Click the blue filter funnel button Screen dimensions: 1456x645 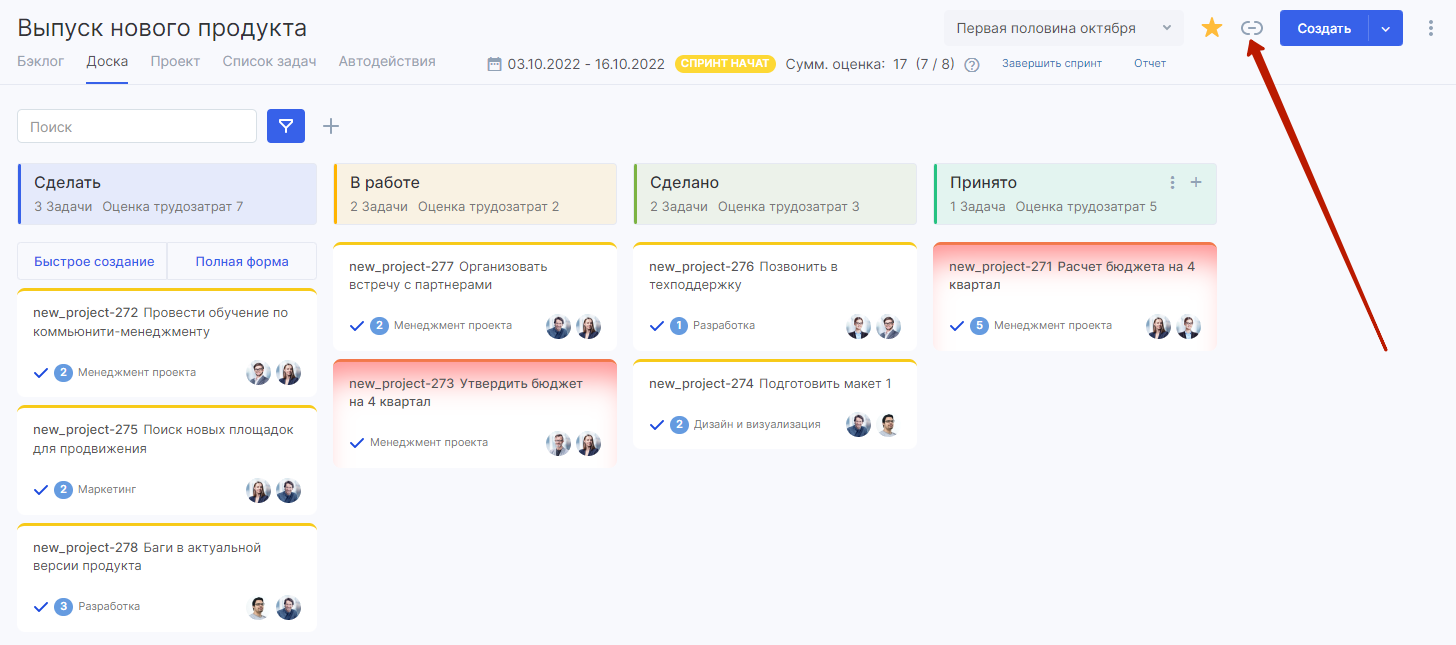[x=286, y=126]
